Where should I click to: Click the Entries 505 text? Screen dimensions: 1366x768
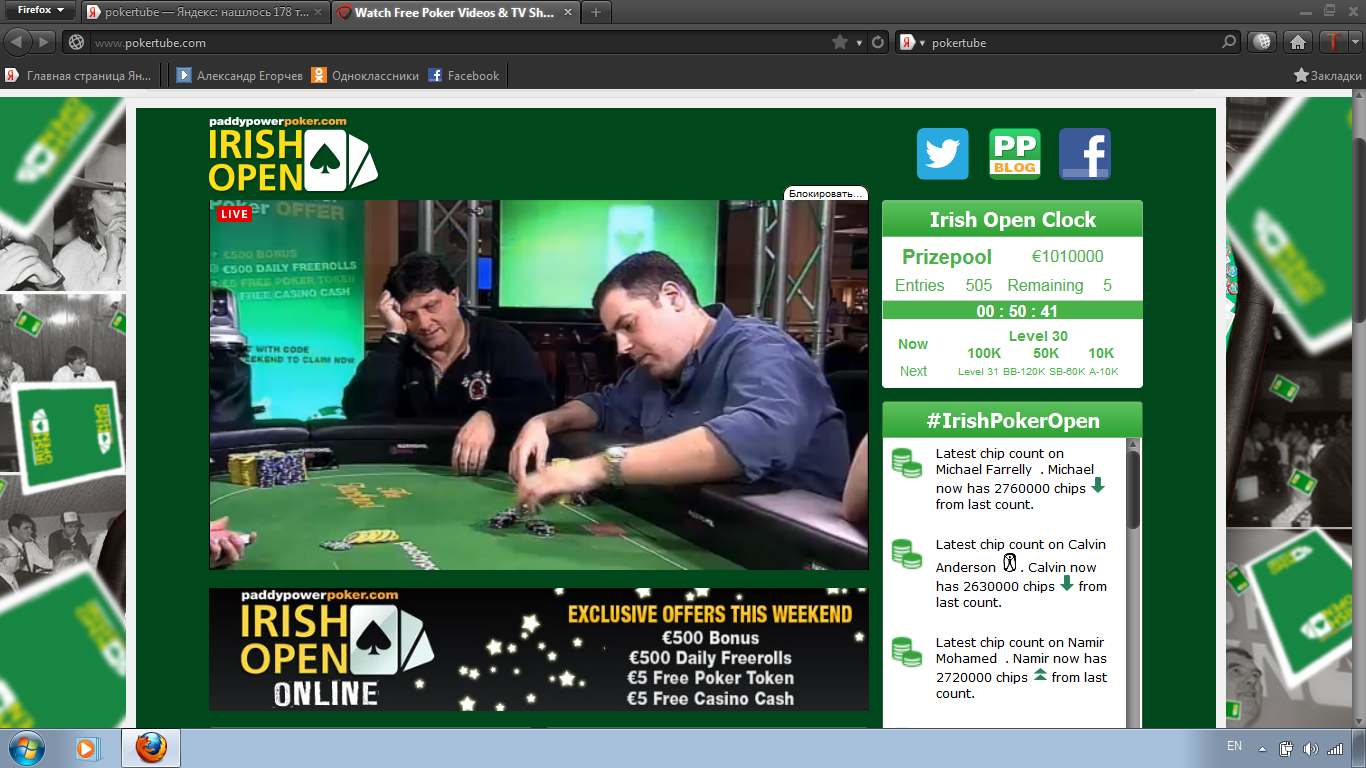point(943,285)
